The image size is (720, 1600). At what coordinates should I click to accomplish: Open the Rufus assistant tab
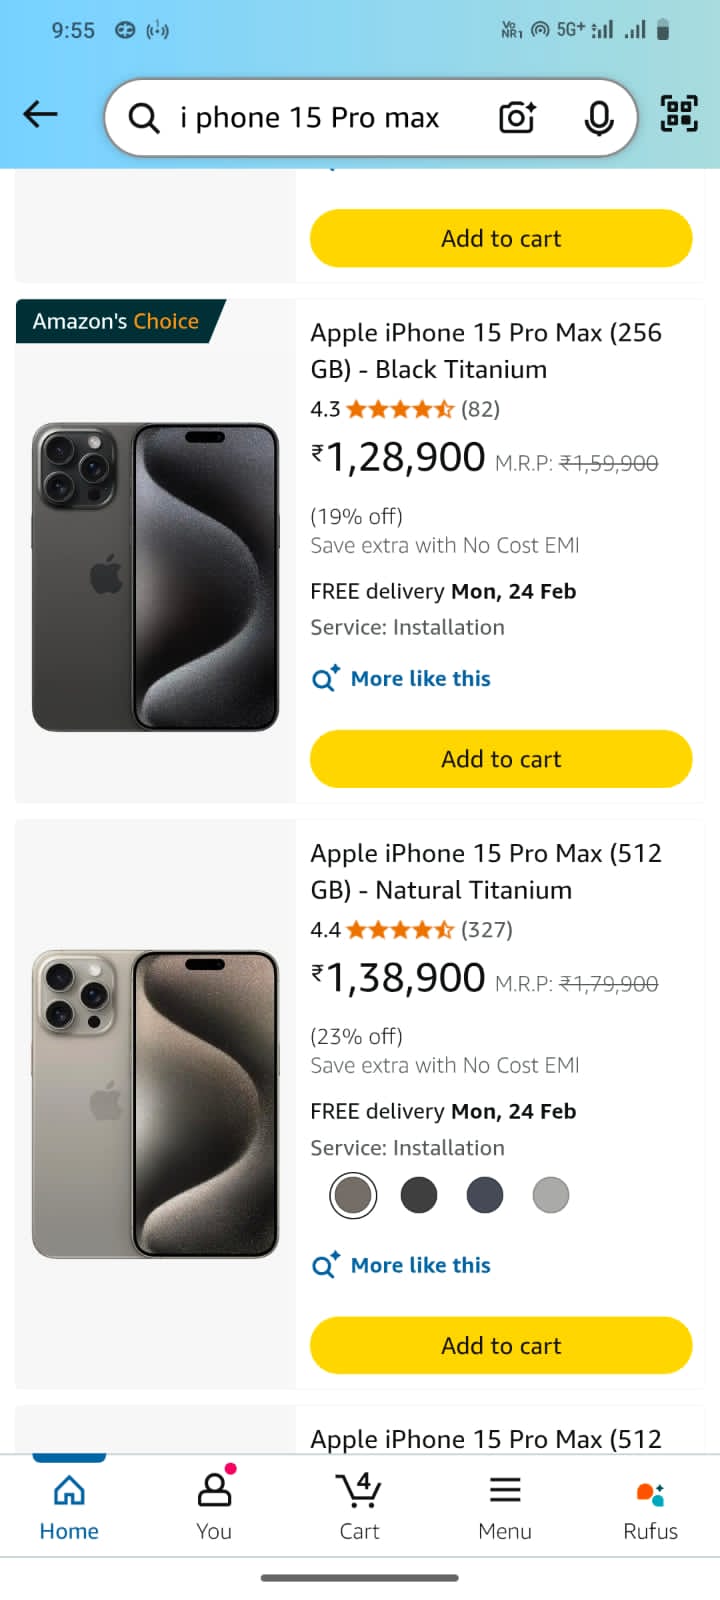point(650,1505)
